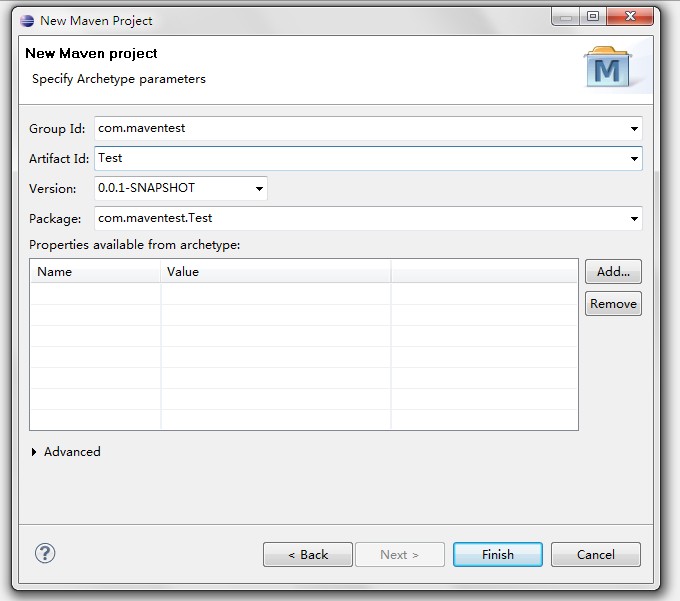
Task: Click the Name column header
Action: click(x=95, y=272)
